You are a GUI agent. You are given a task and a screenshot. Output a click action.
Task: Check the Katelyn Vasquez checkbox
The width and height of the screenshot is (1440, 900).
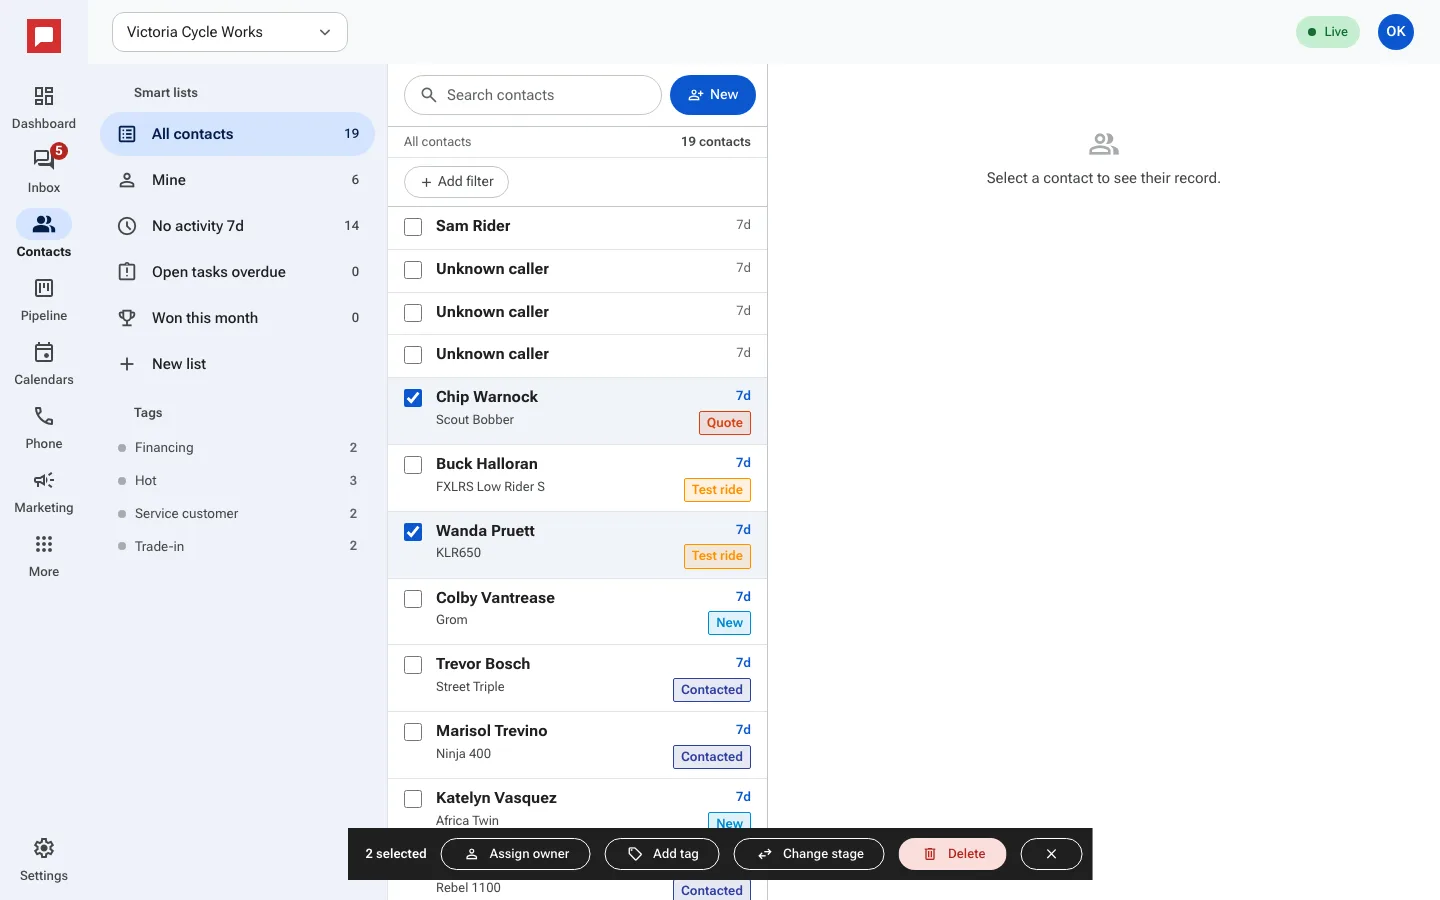[x=413, y=799]
